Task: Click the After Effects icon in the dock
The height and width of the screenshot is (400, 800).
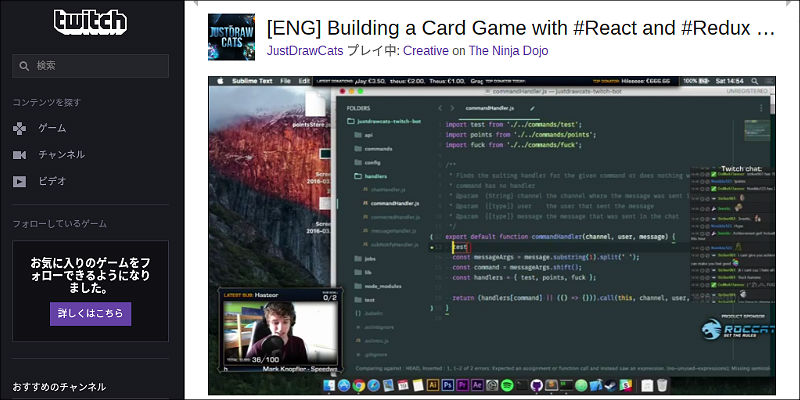Action: coord(478,385)
